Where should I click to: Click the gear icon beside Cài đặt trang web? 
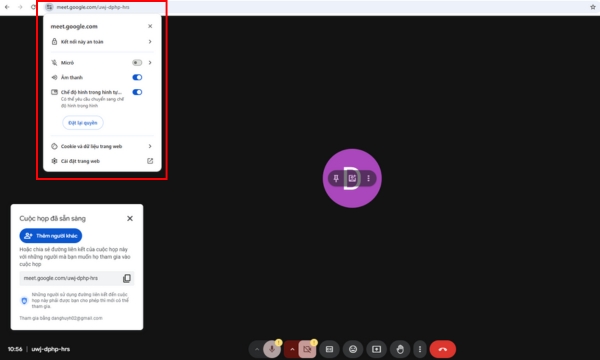(x=54, y=161)
